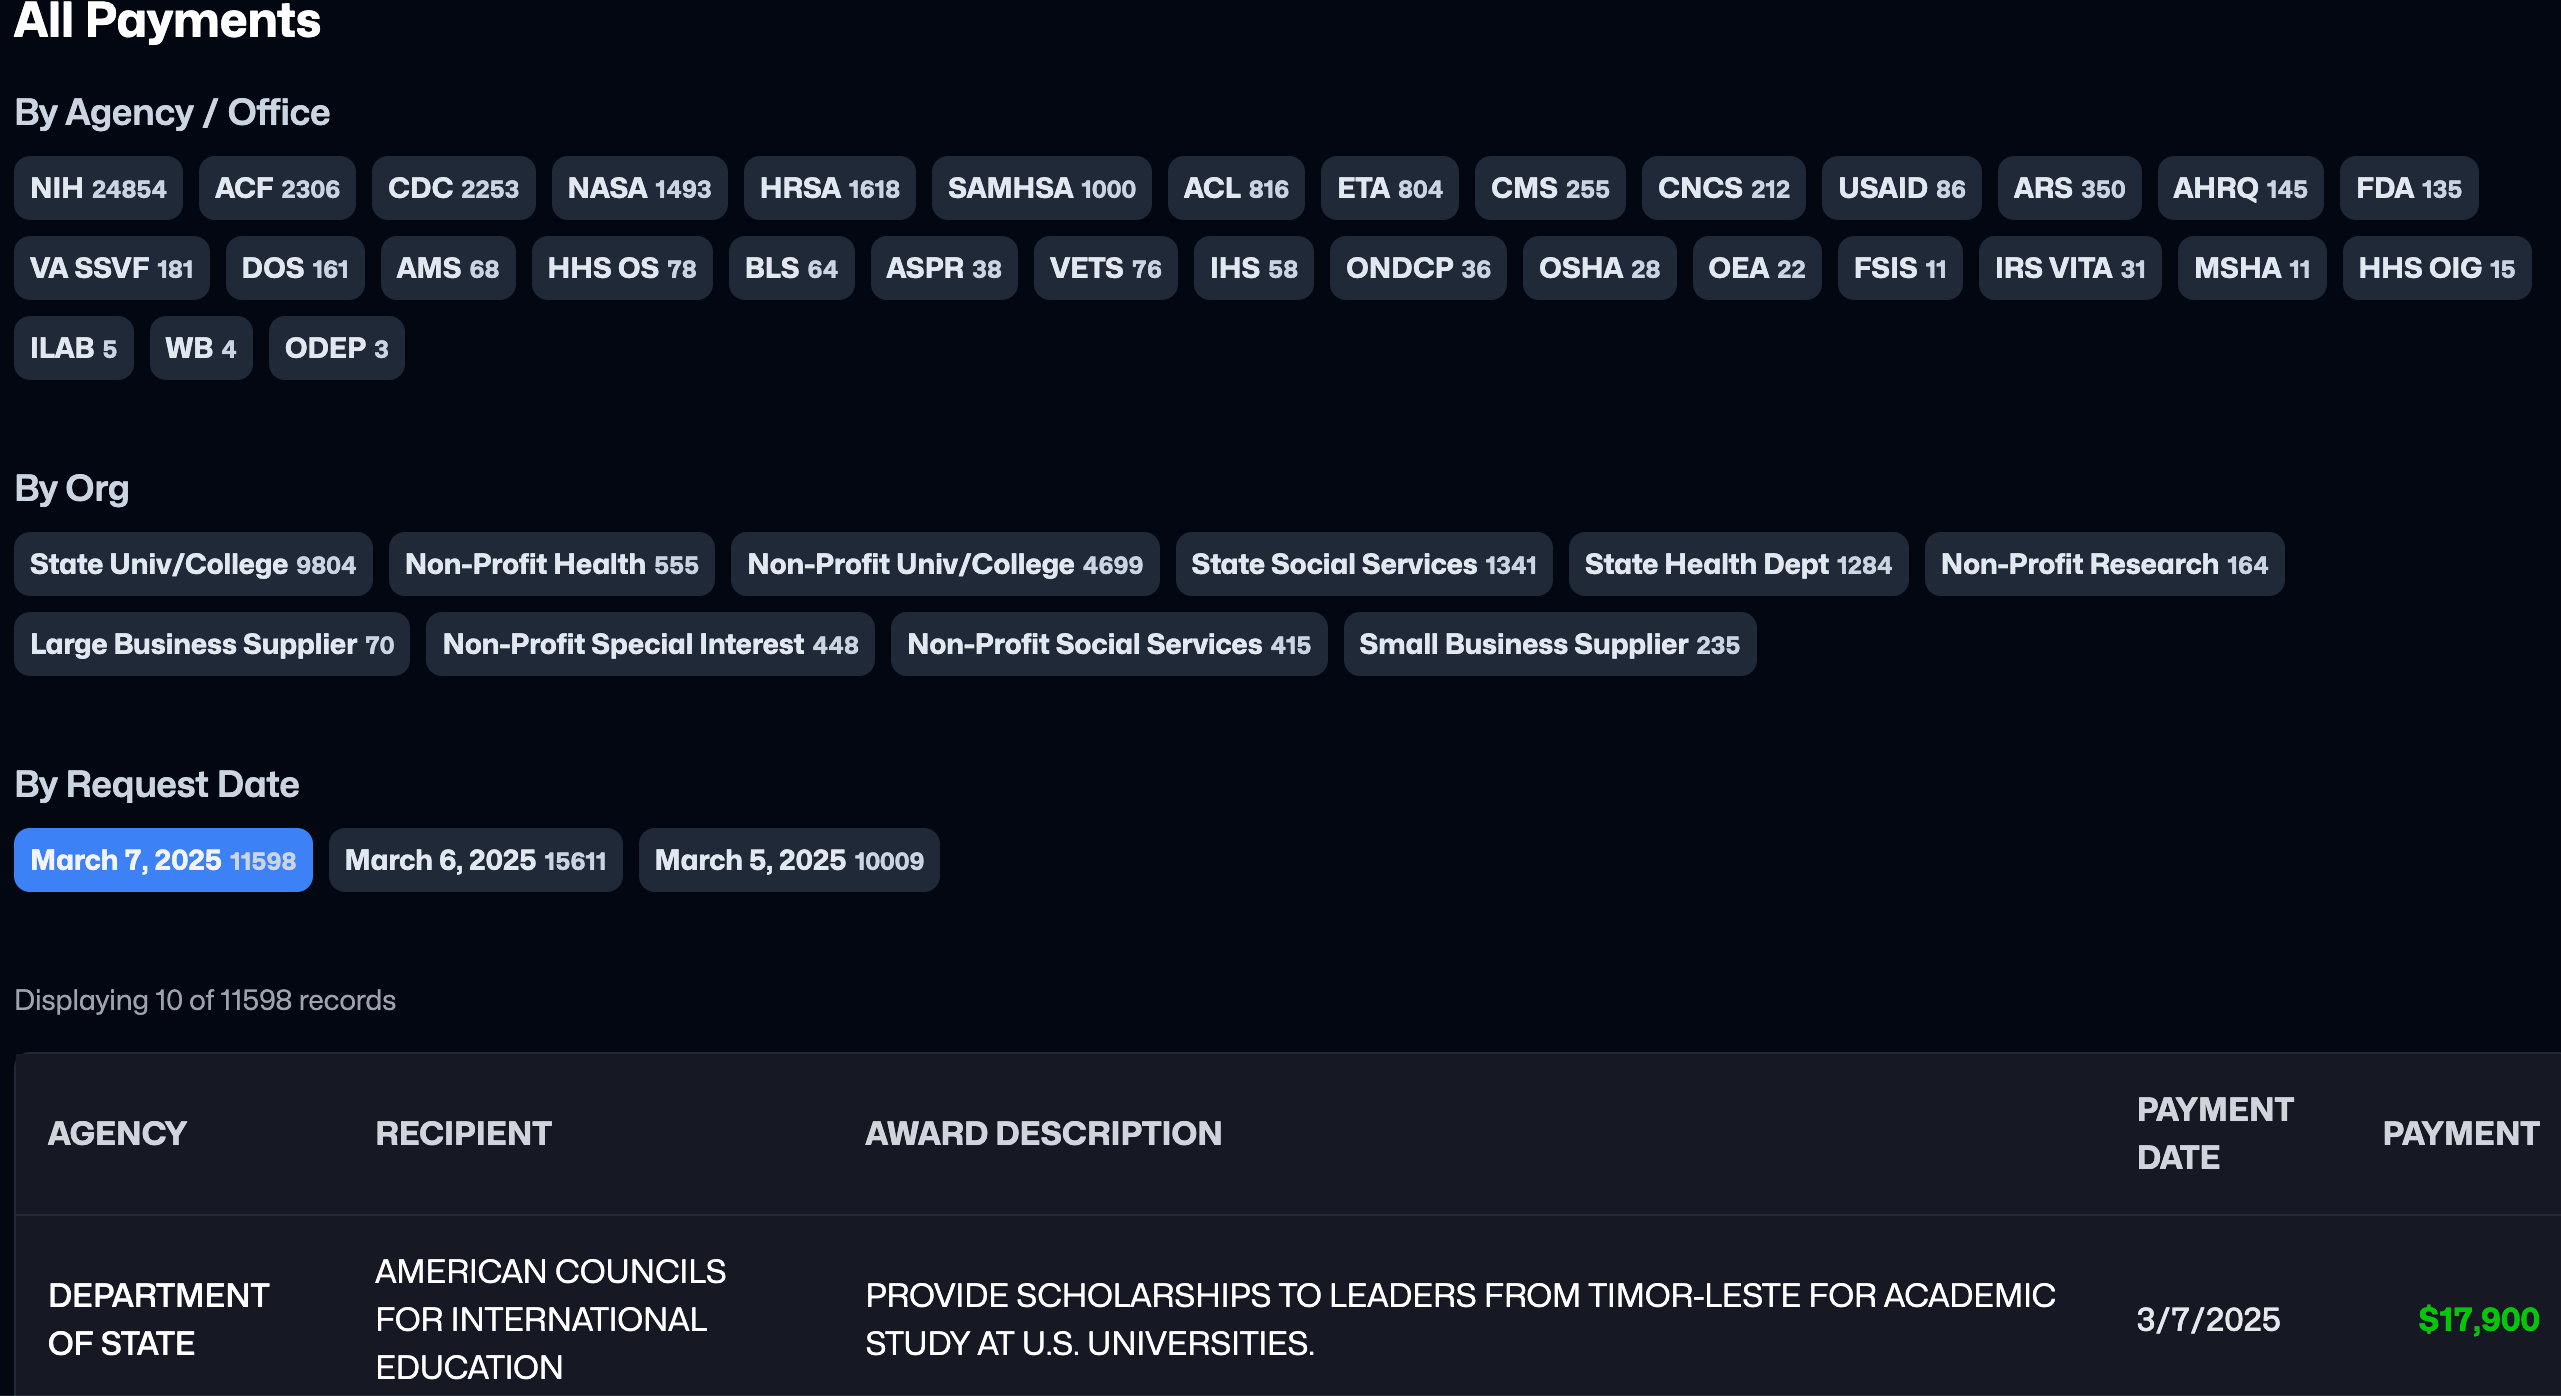The image size is (2561, 1396).
Task: Choose the CNCS 212 agency filter
Action: click(x=1724, y=188)
